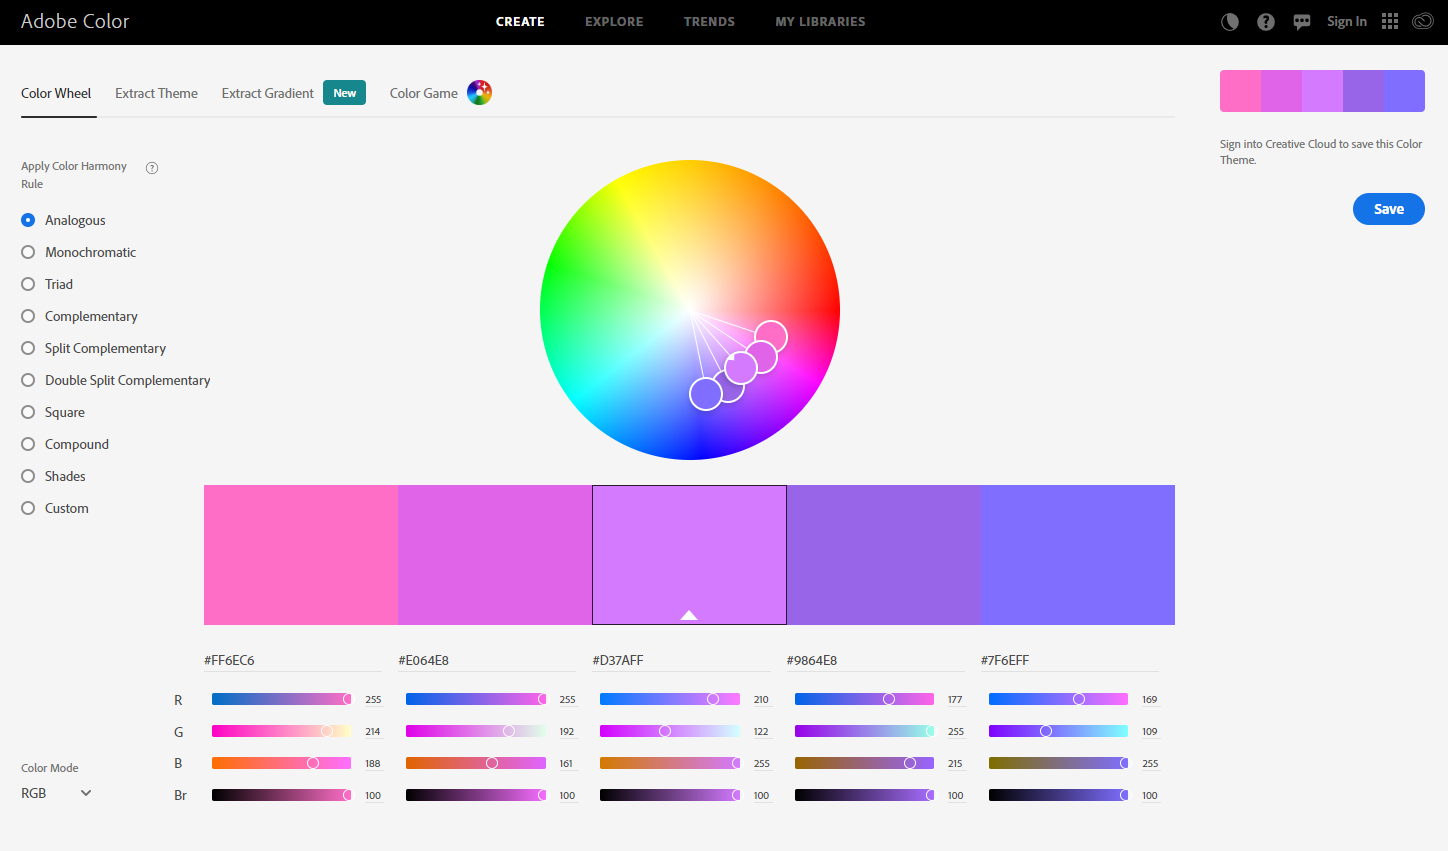
Task: Select the #FF6EC6 pink swatch
Action: tap(300, 555)
